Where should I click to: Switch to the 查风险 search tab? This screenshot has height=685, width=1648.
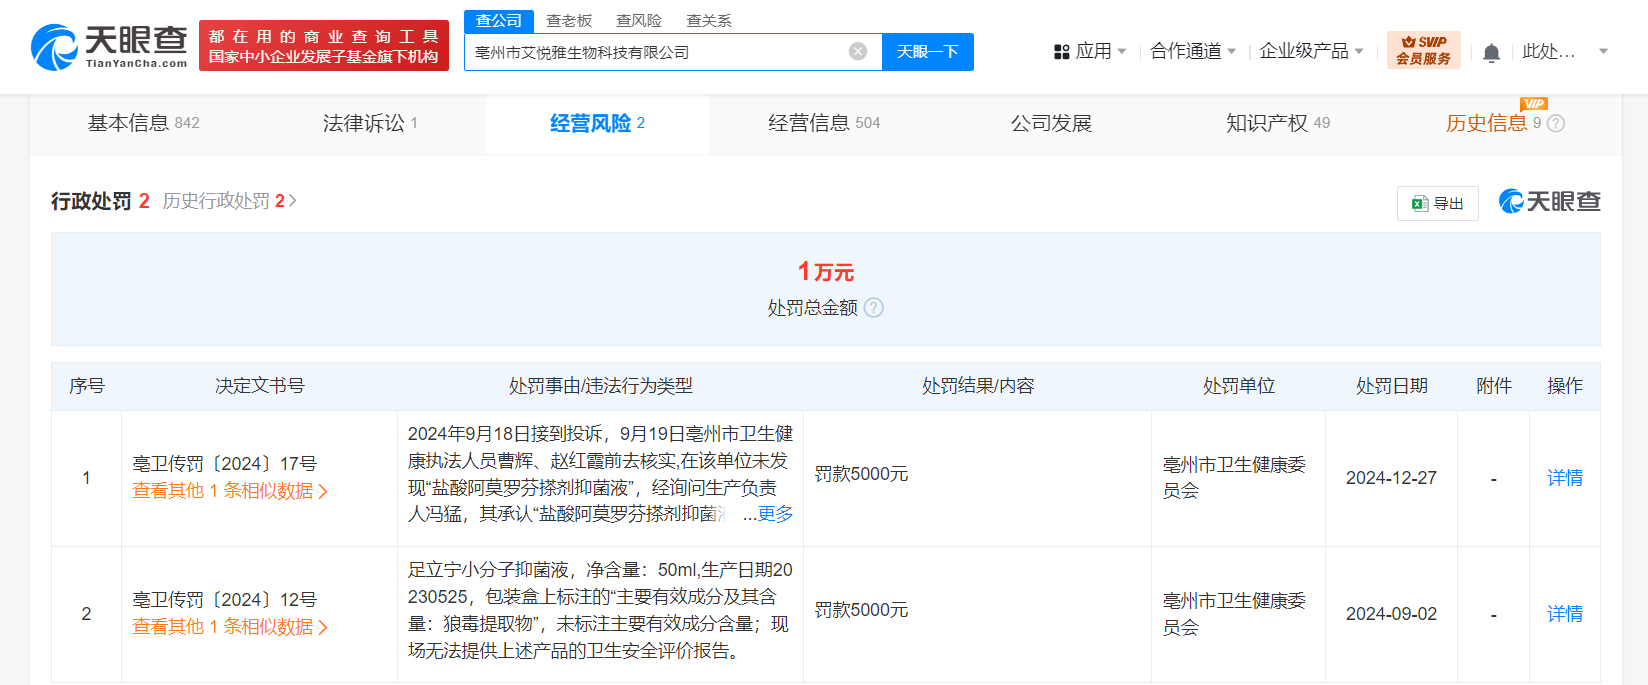[x=639, y=20]
